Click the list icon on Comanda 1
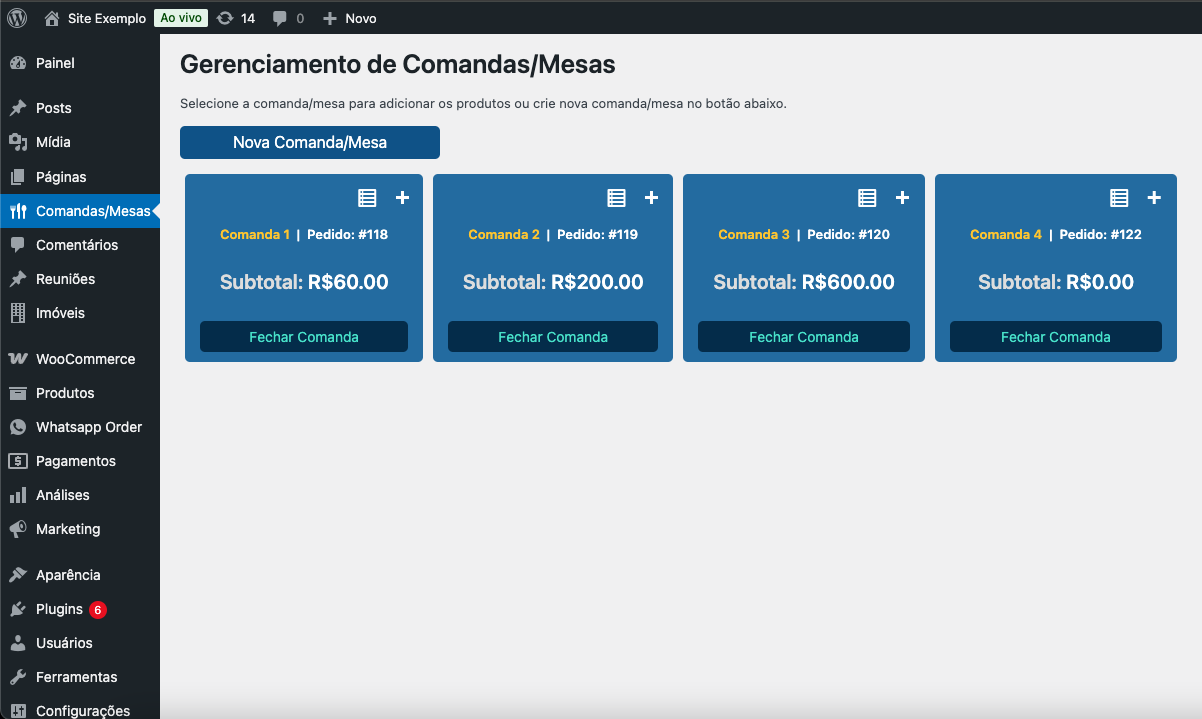 click(x=367, y=198)
